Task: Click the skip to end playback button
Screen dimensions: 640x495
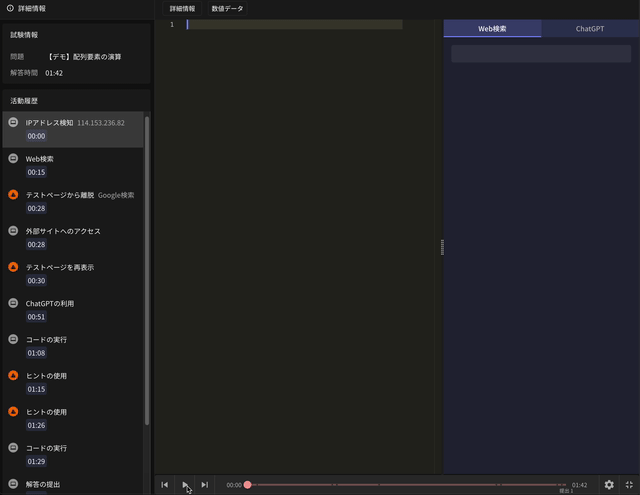Action: point(205,485)
